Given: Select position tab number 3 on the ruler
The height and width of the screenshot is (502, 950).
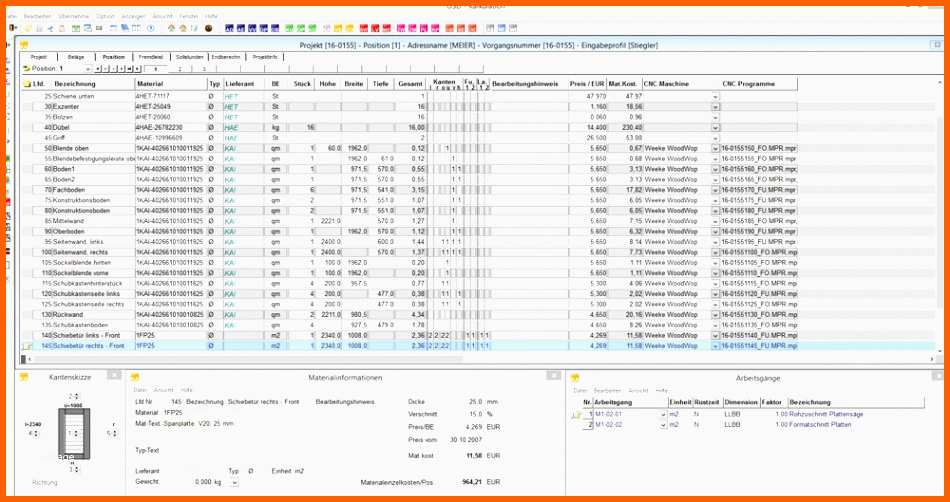Looking at the screenshot, I should [204, 69].
